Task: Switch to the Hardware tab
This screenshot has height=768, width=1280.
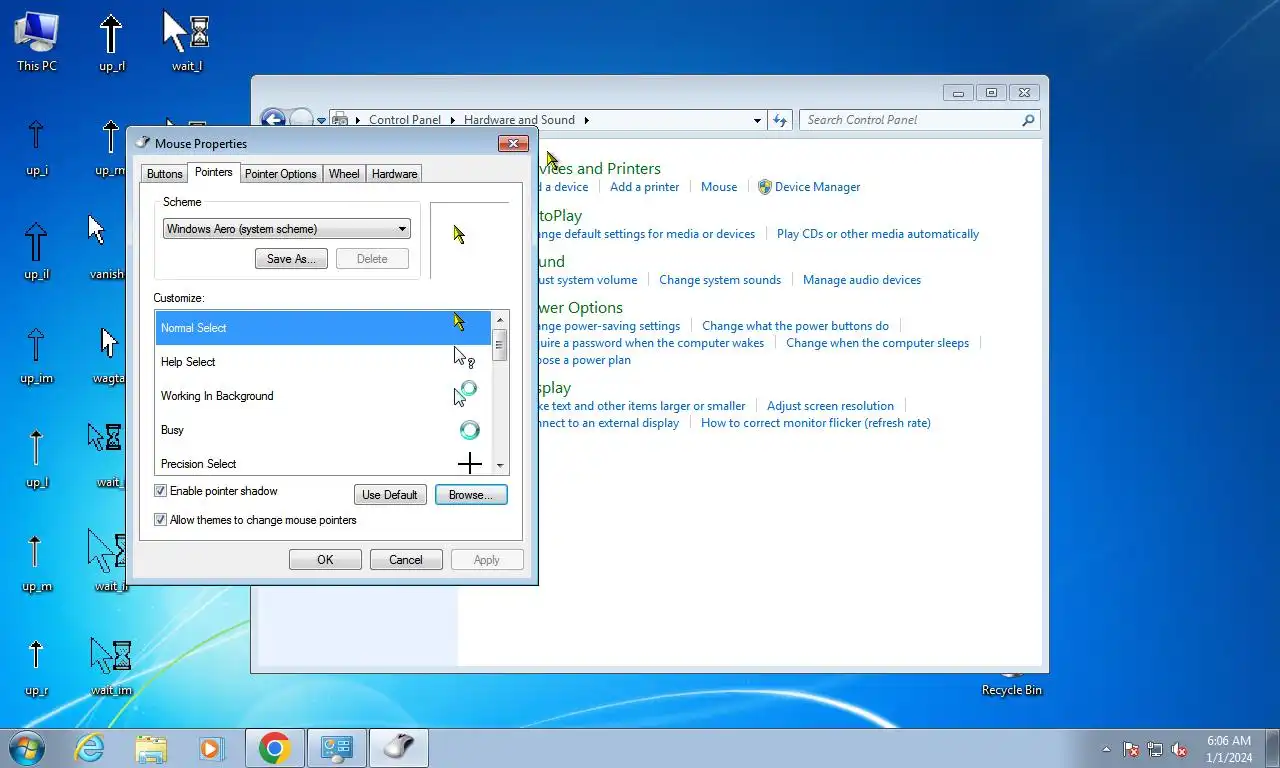Action: 394,174
